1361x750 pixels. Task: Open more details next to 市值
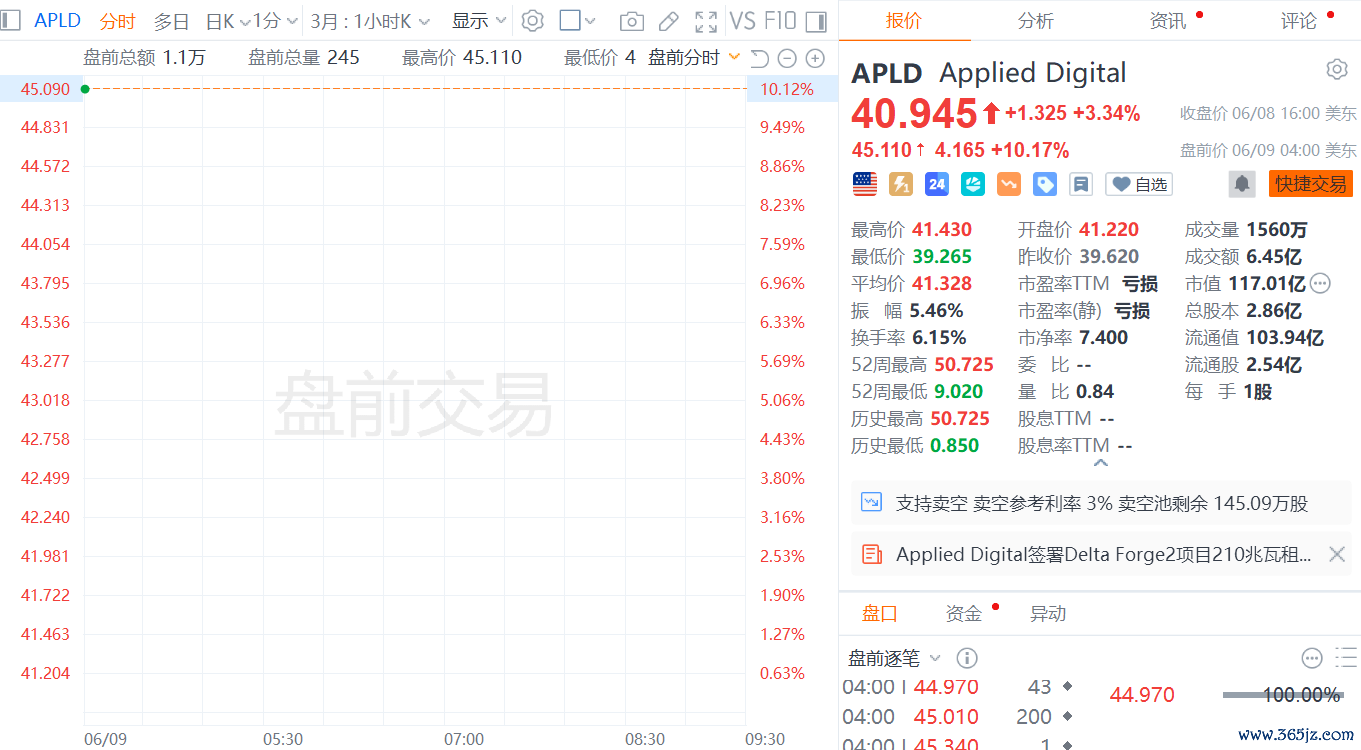pos(1320,284)
